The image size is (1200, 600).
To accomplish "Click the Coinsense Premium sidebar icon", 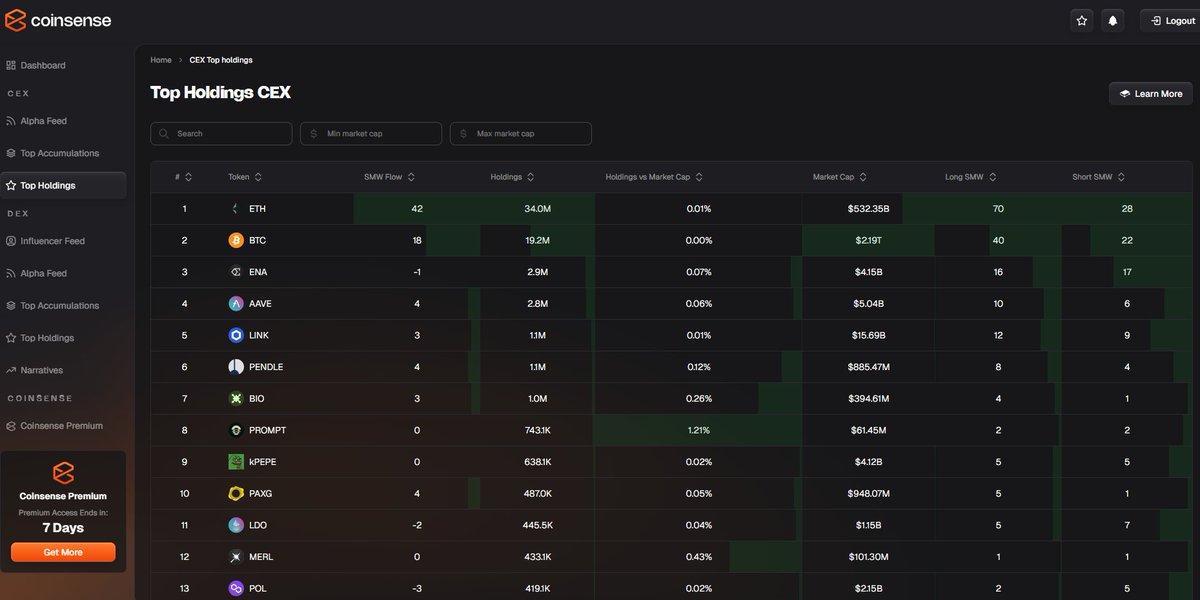I will pos(11,426).
